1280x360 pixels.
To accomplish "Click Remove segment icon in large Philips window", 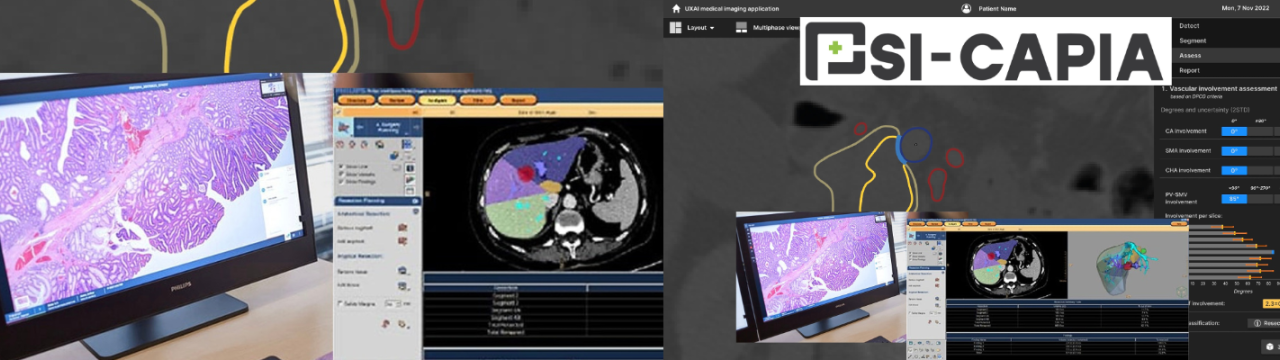I will click(403, 227).
